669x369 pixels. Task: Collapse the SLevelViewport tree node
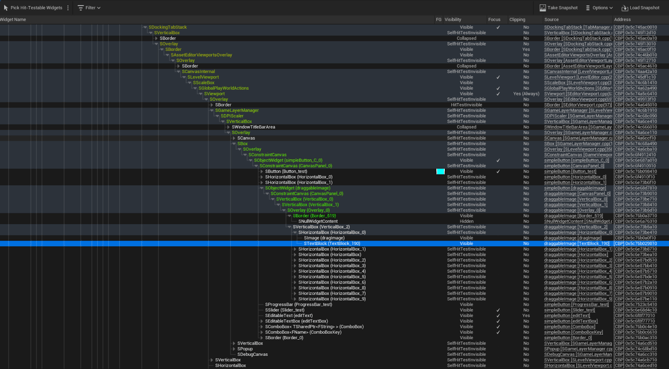click(x=184, y=77)
